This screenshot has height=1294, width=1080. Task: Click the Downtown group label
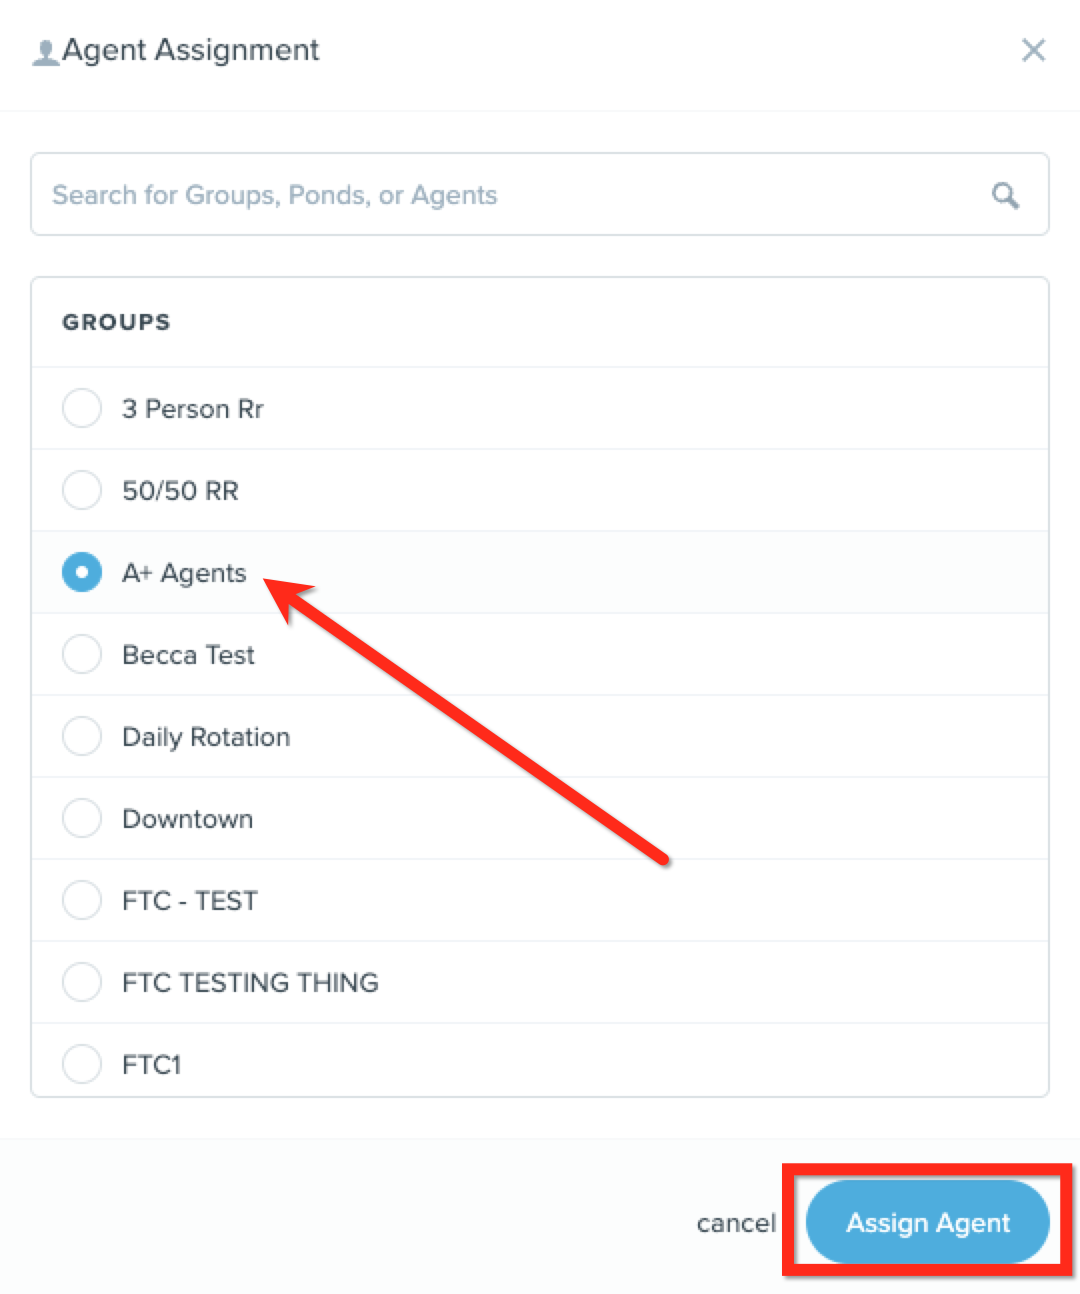click(187, 819)
